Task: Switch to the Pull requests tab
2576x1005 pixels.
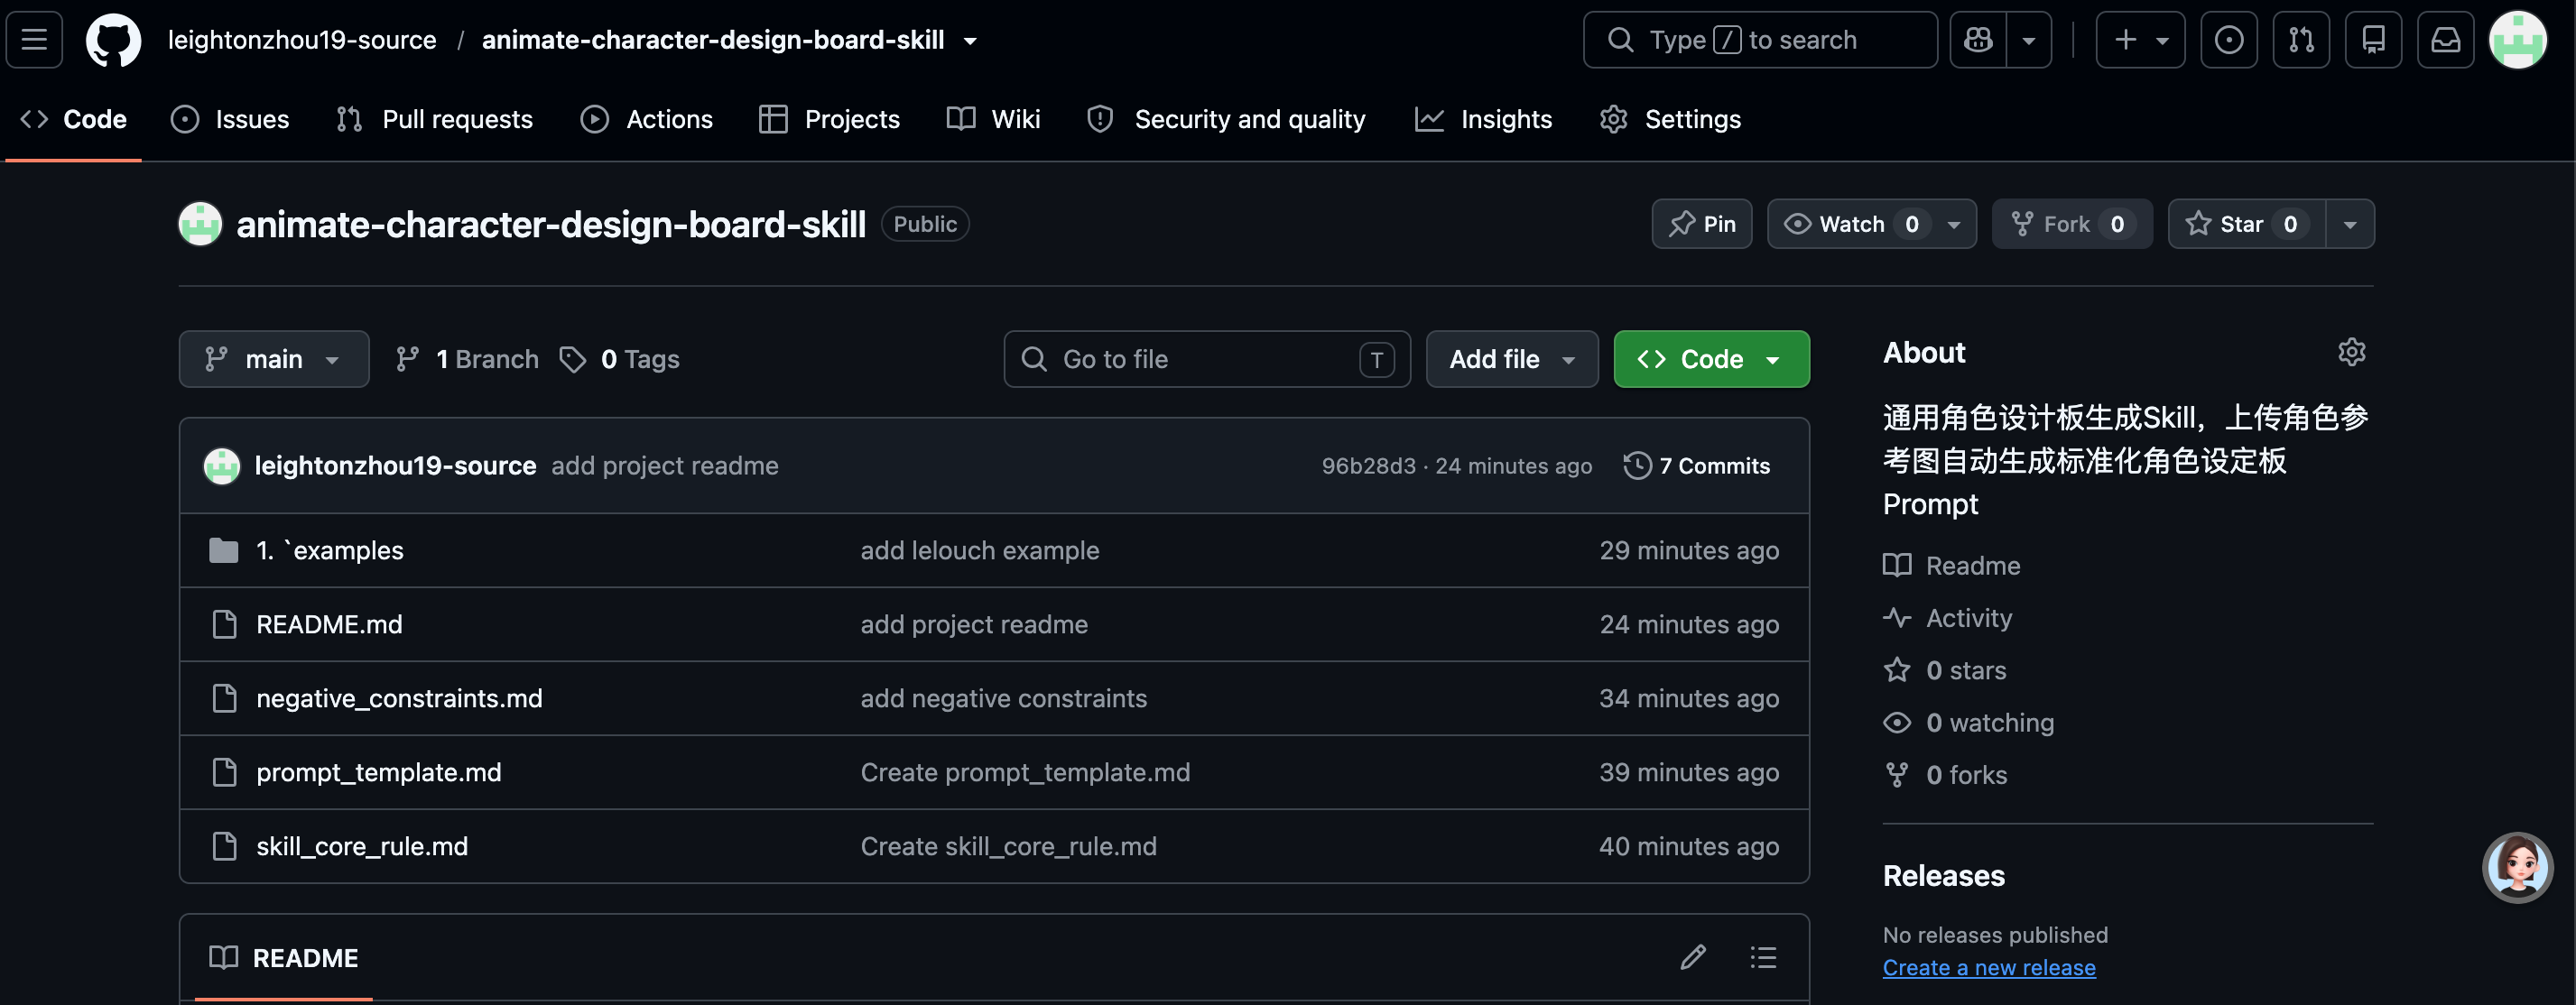Action: tap(434, 119)
